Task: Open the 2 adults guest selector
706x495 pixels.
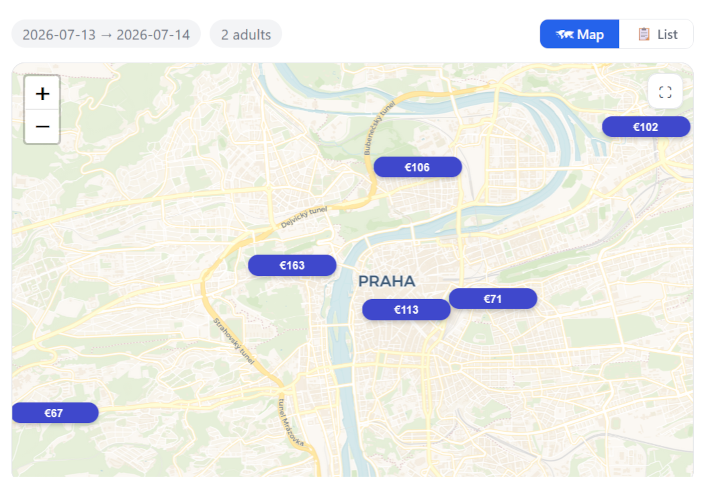Action: (x=246, y=34)
